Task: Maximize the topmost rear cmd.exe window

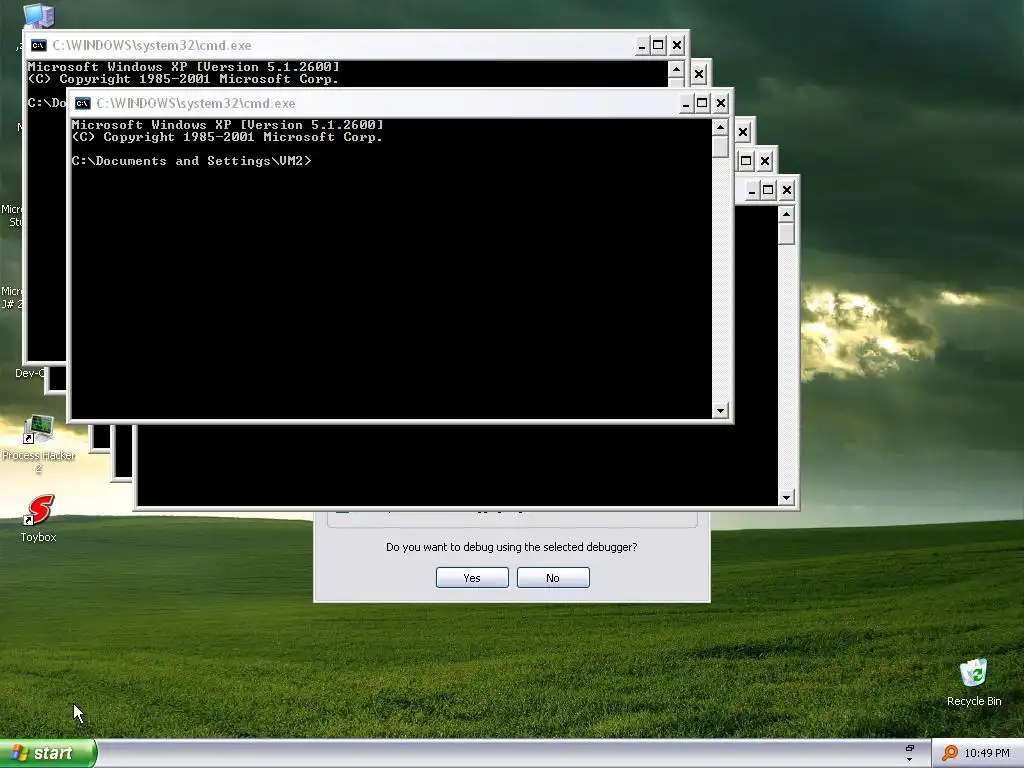Action: [658, 45]
